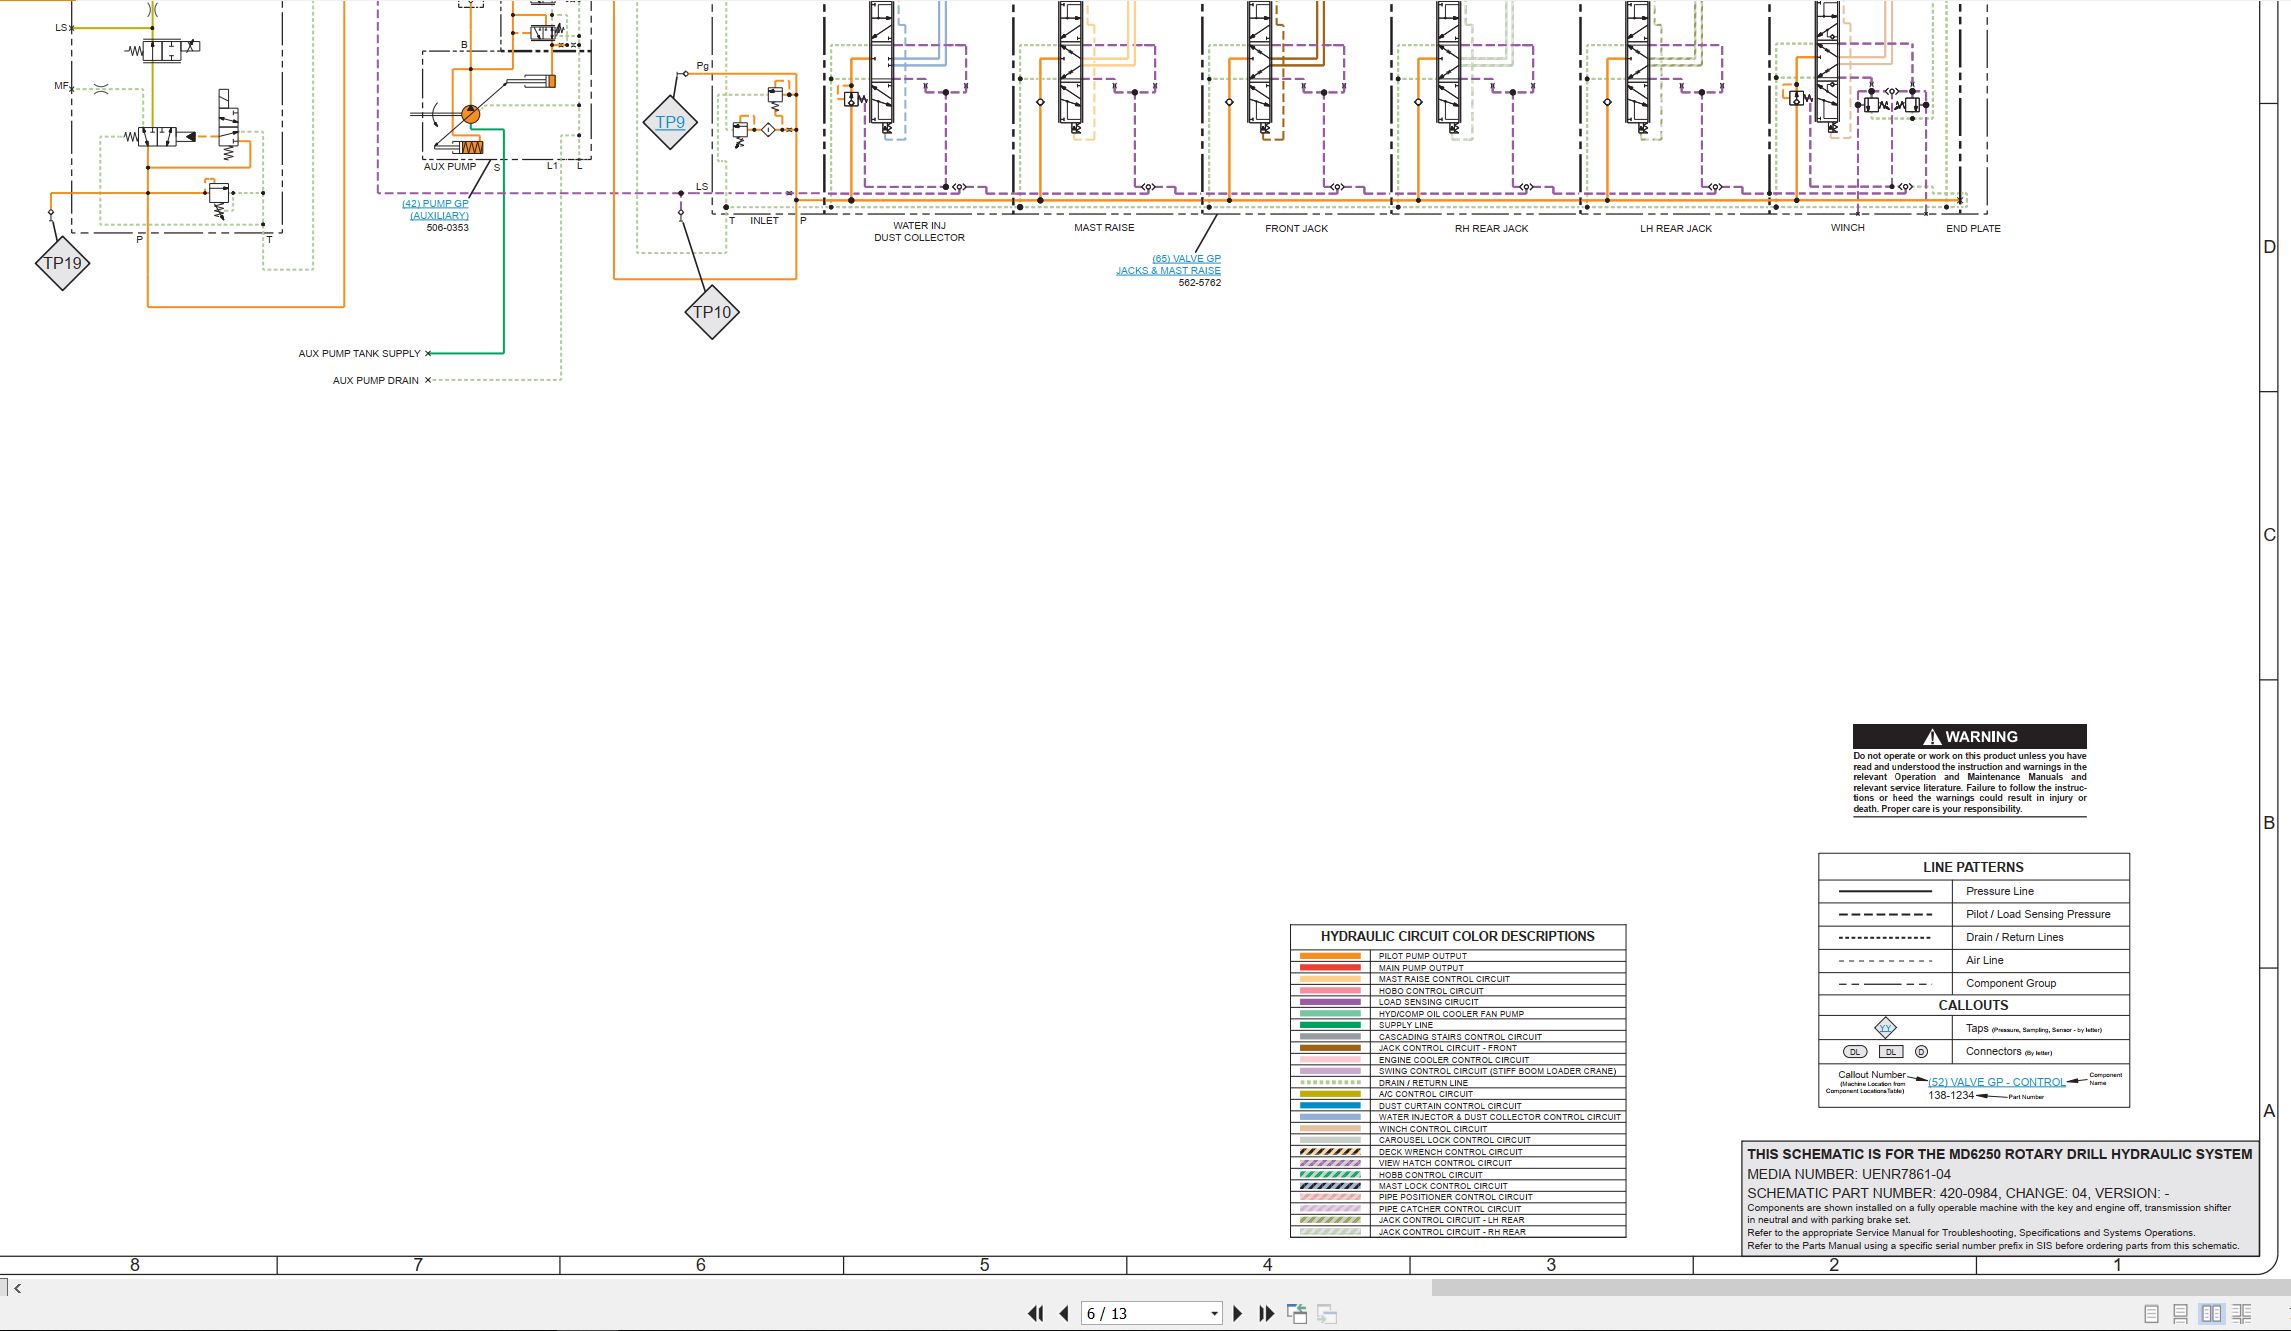
Task: Click the 'WINCH' valve section label
Action: [1847, 228]
